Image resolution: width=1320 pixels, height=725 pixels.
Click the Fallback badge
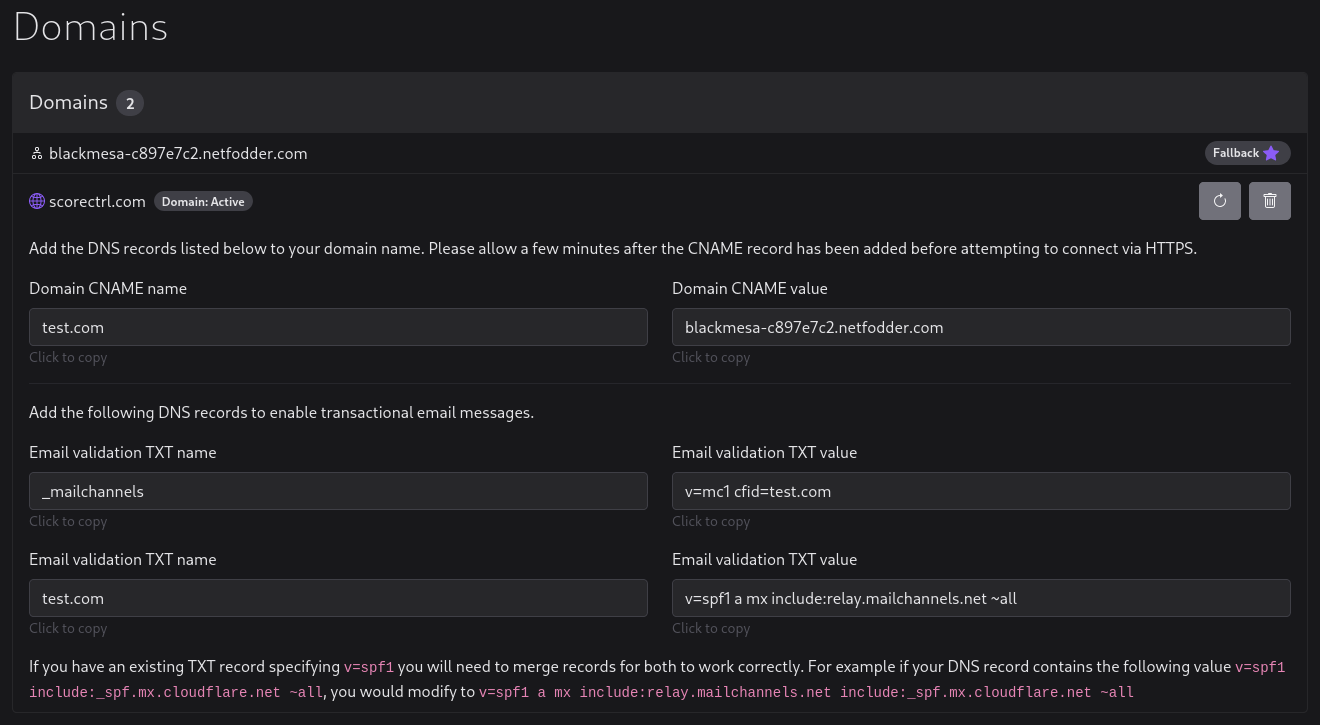[x=1237, y=153]
